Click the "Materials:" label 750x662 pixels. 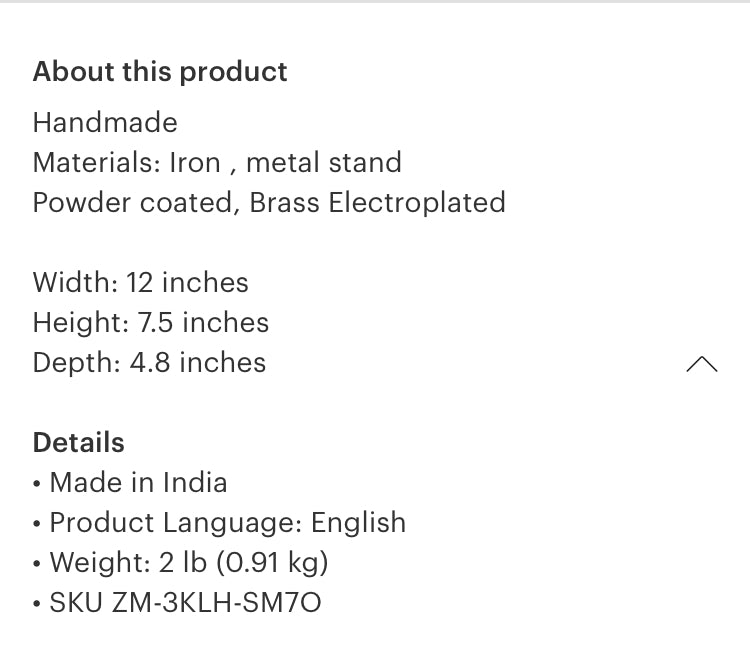click(x=97, y=163)
